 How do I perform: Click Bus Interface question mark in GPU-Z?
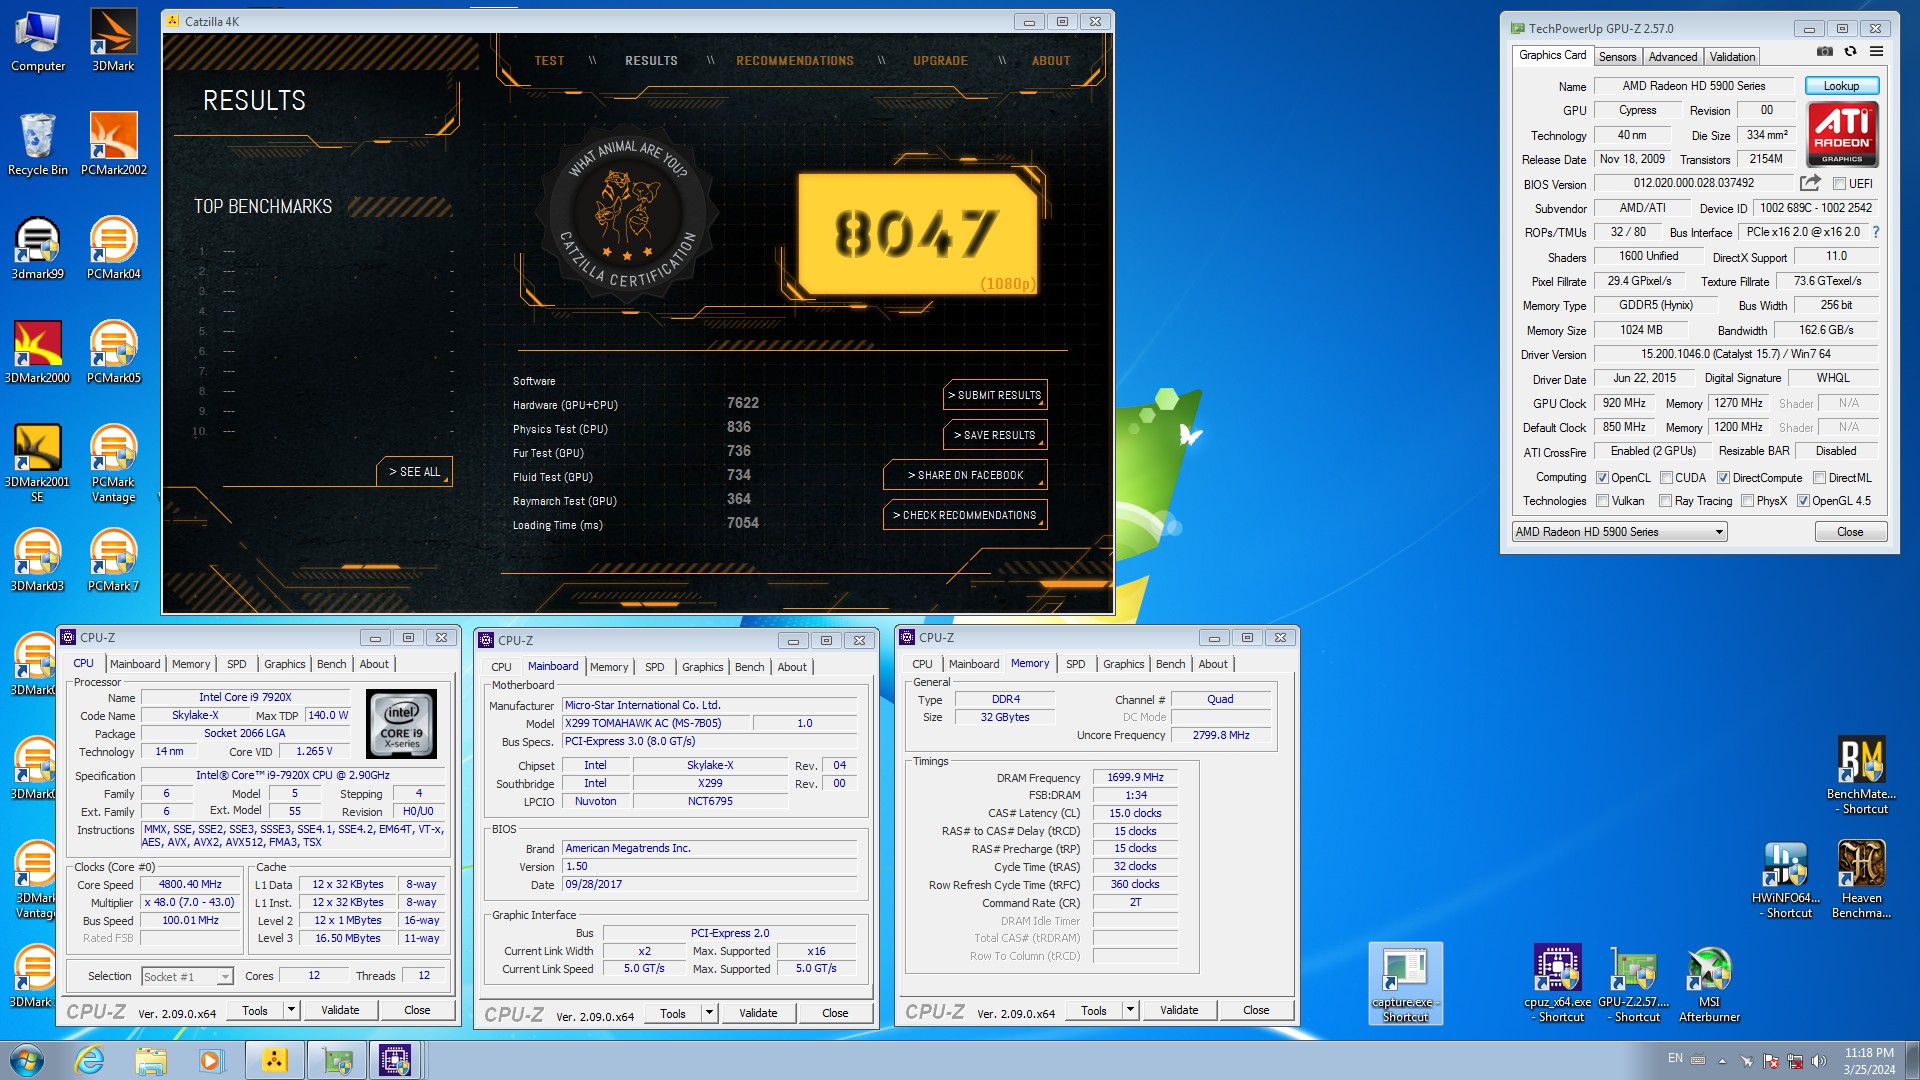[x=1875, y=232]
